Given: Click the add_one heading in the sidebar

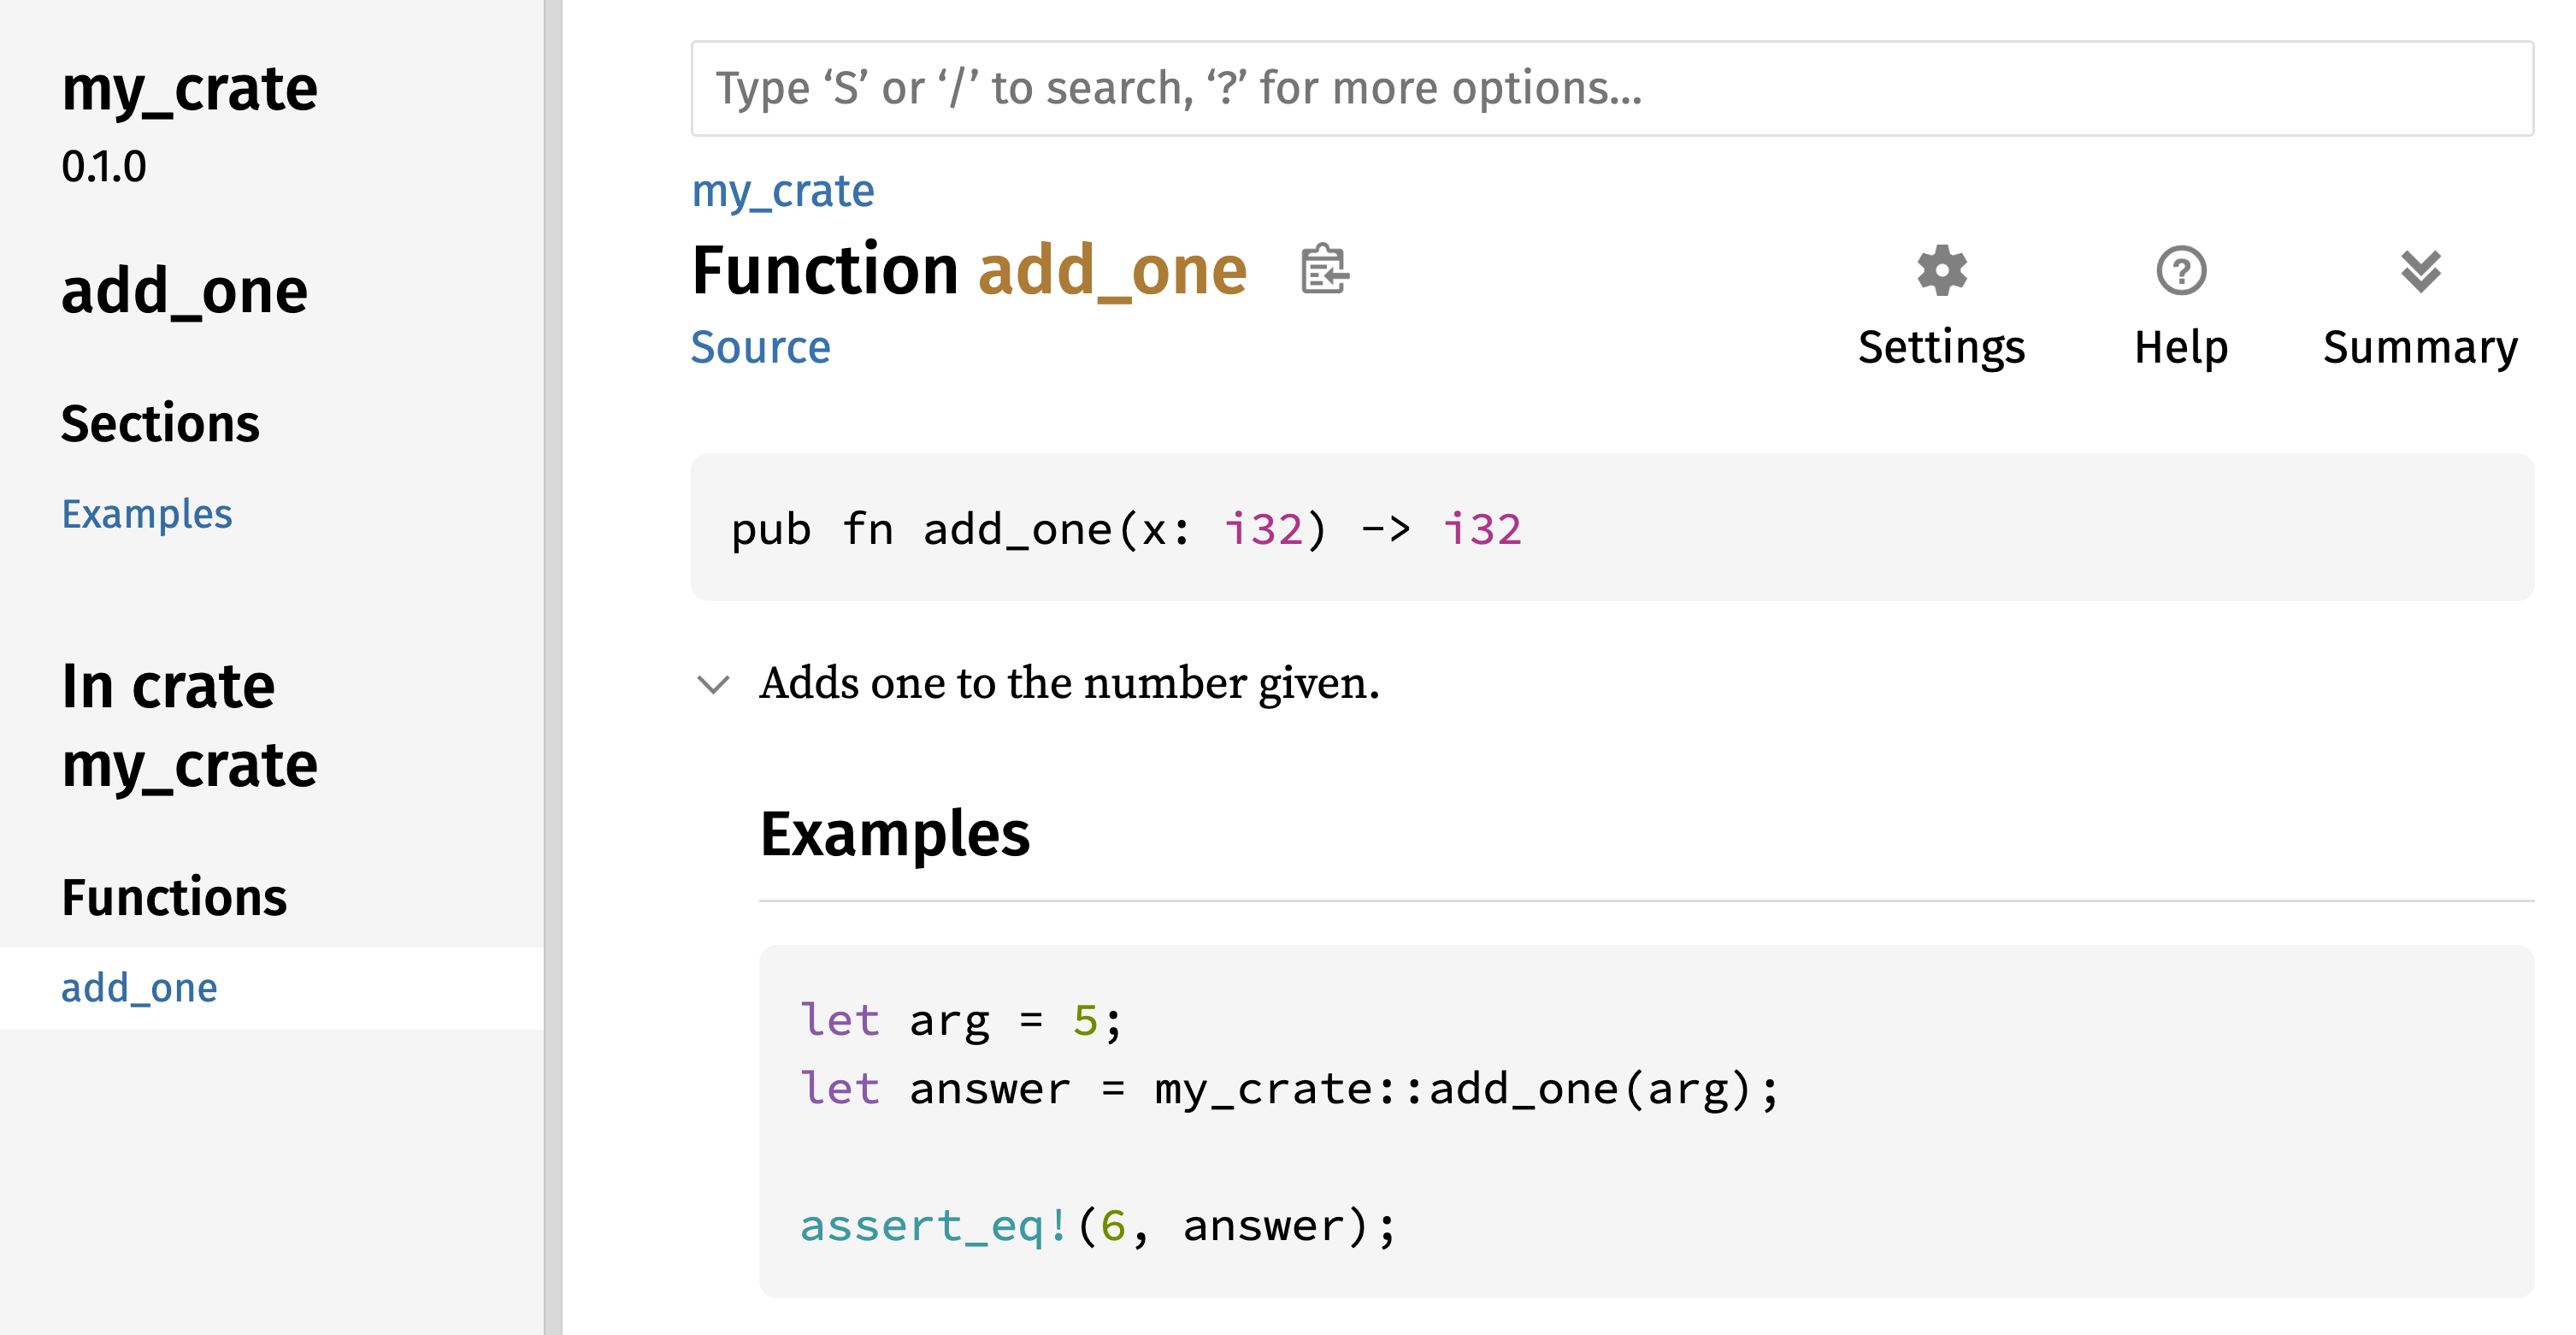Looking at the screenshot, I should pyautogui.click(x=184, y=290).
